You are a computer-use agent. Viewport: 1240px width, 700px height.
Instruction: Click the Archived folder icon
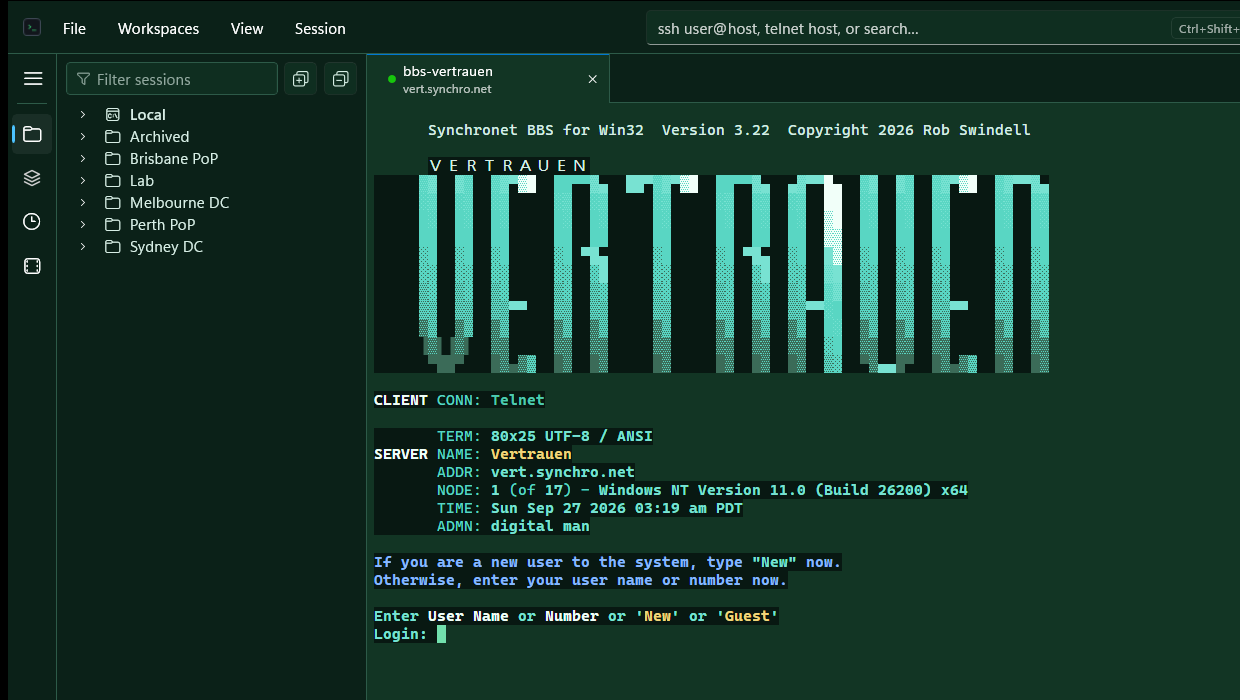(113, 137)
